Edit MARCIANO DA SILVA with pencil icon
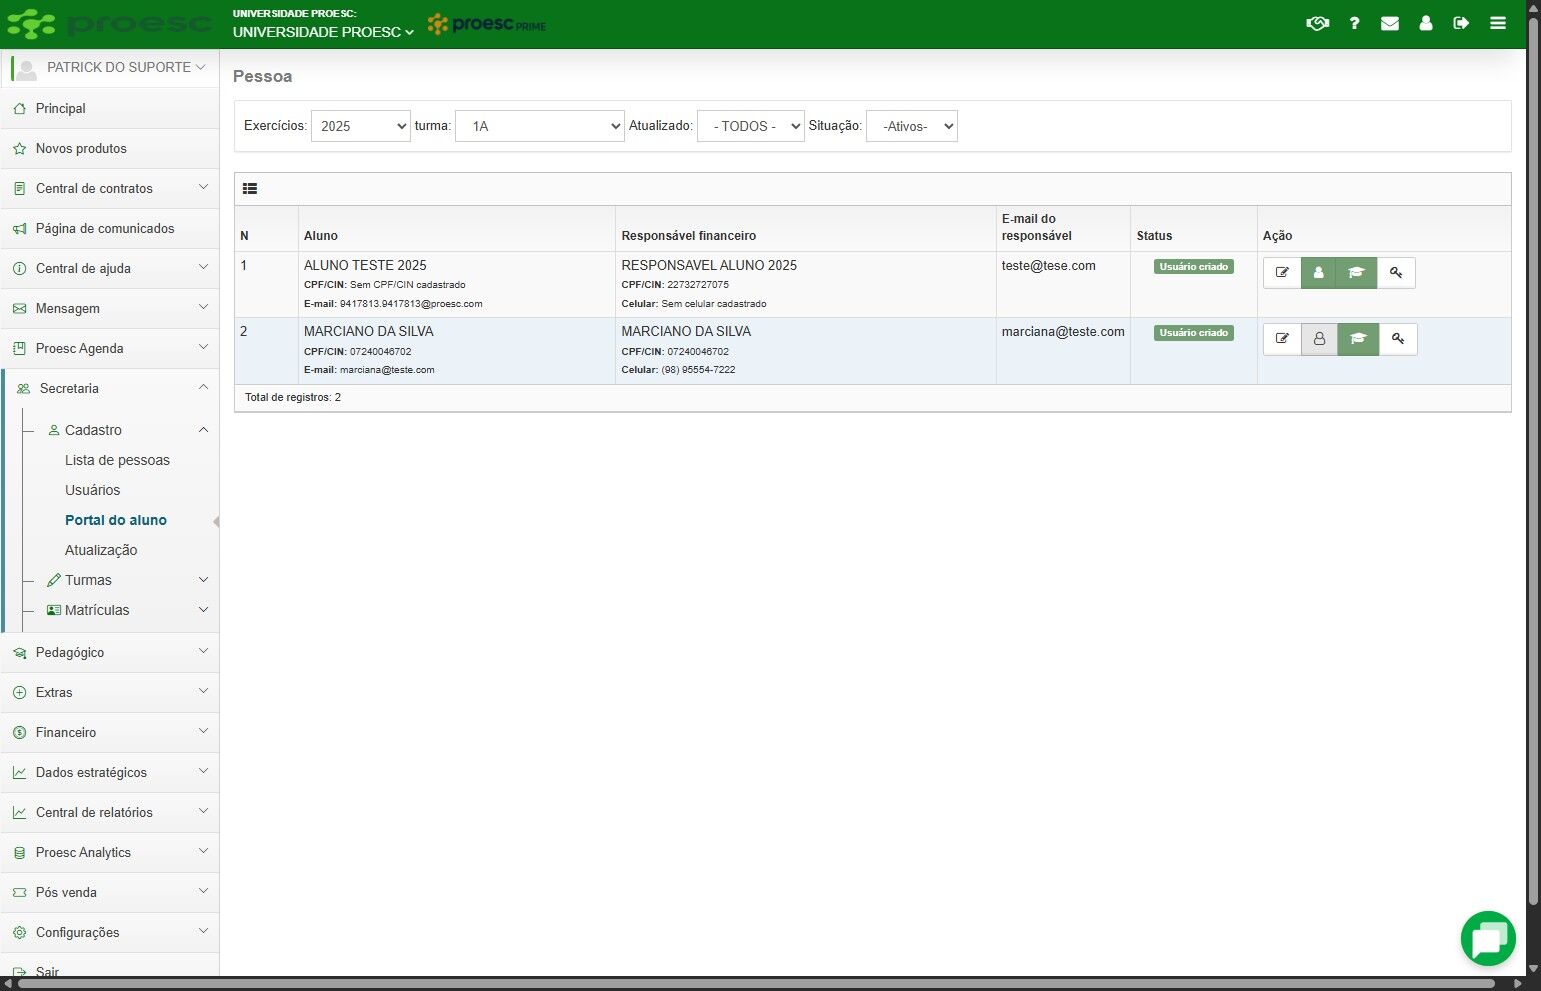Viewport: 1541px width, 991px height. pyautogui.click(x=1282, y=339)
